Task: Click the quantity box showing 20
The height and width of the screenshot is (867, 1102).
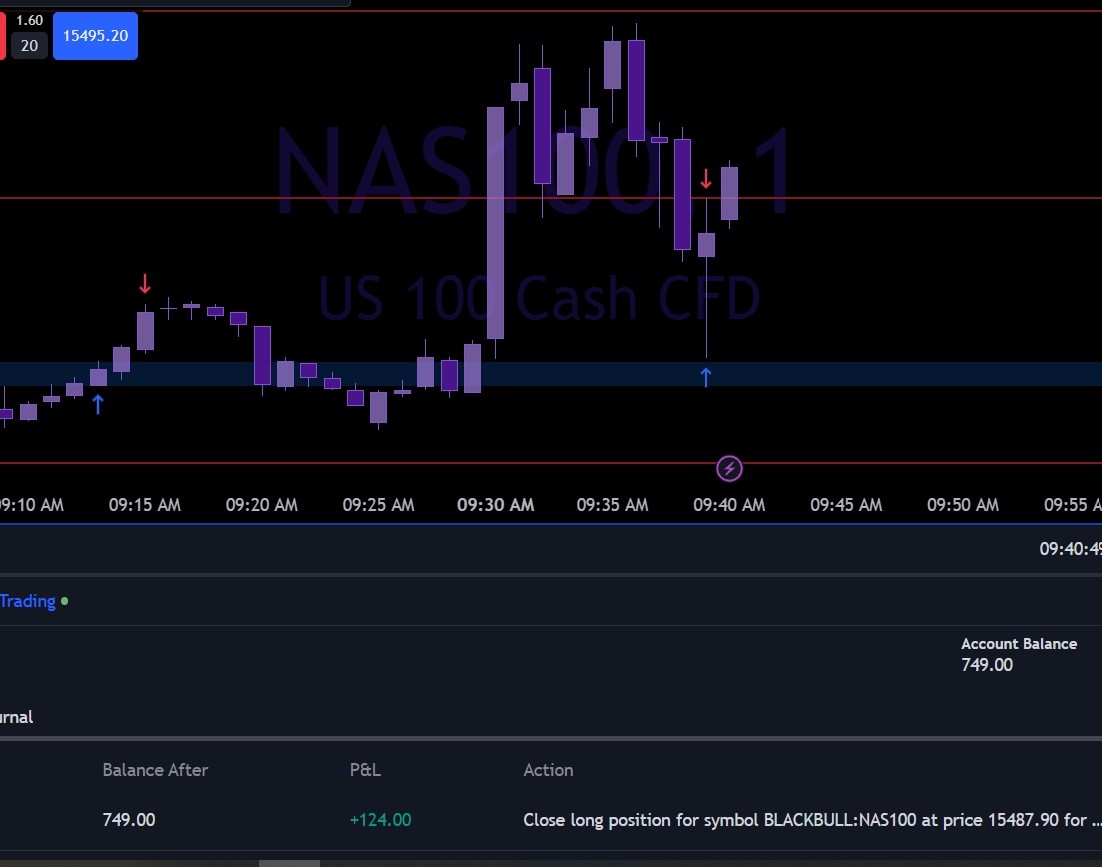Action: coord(30,46)
